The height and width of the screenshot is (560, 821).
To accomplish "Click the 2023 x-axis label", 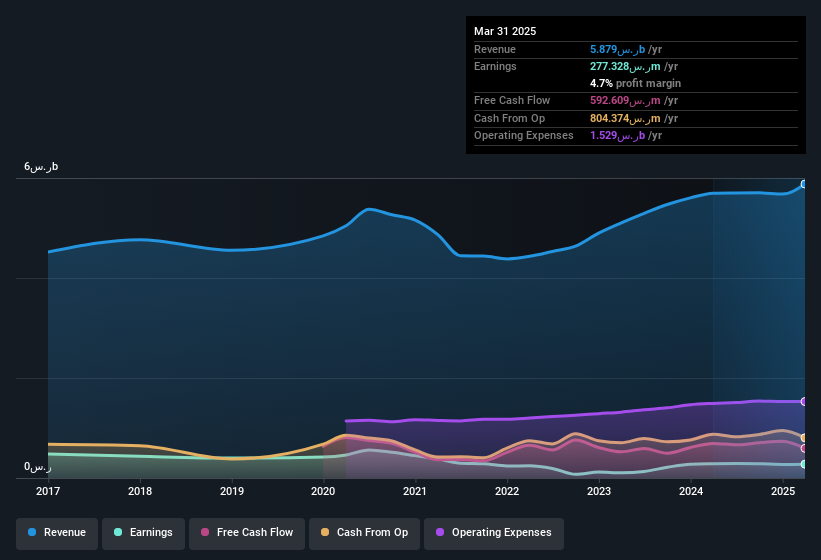I will pos(599,491).
